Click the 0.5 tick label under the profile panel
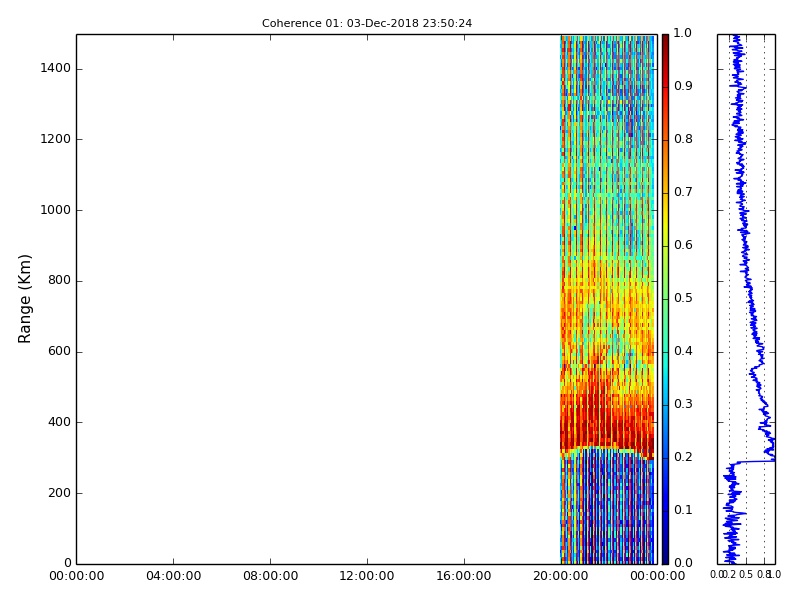This screenshot has height=600, width=800. (746, 574)
